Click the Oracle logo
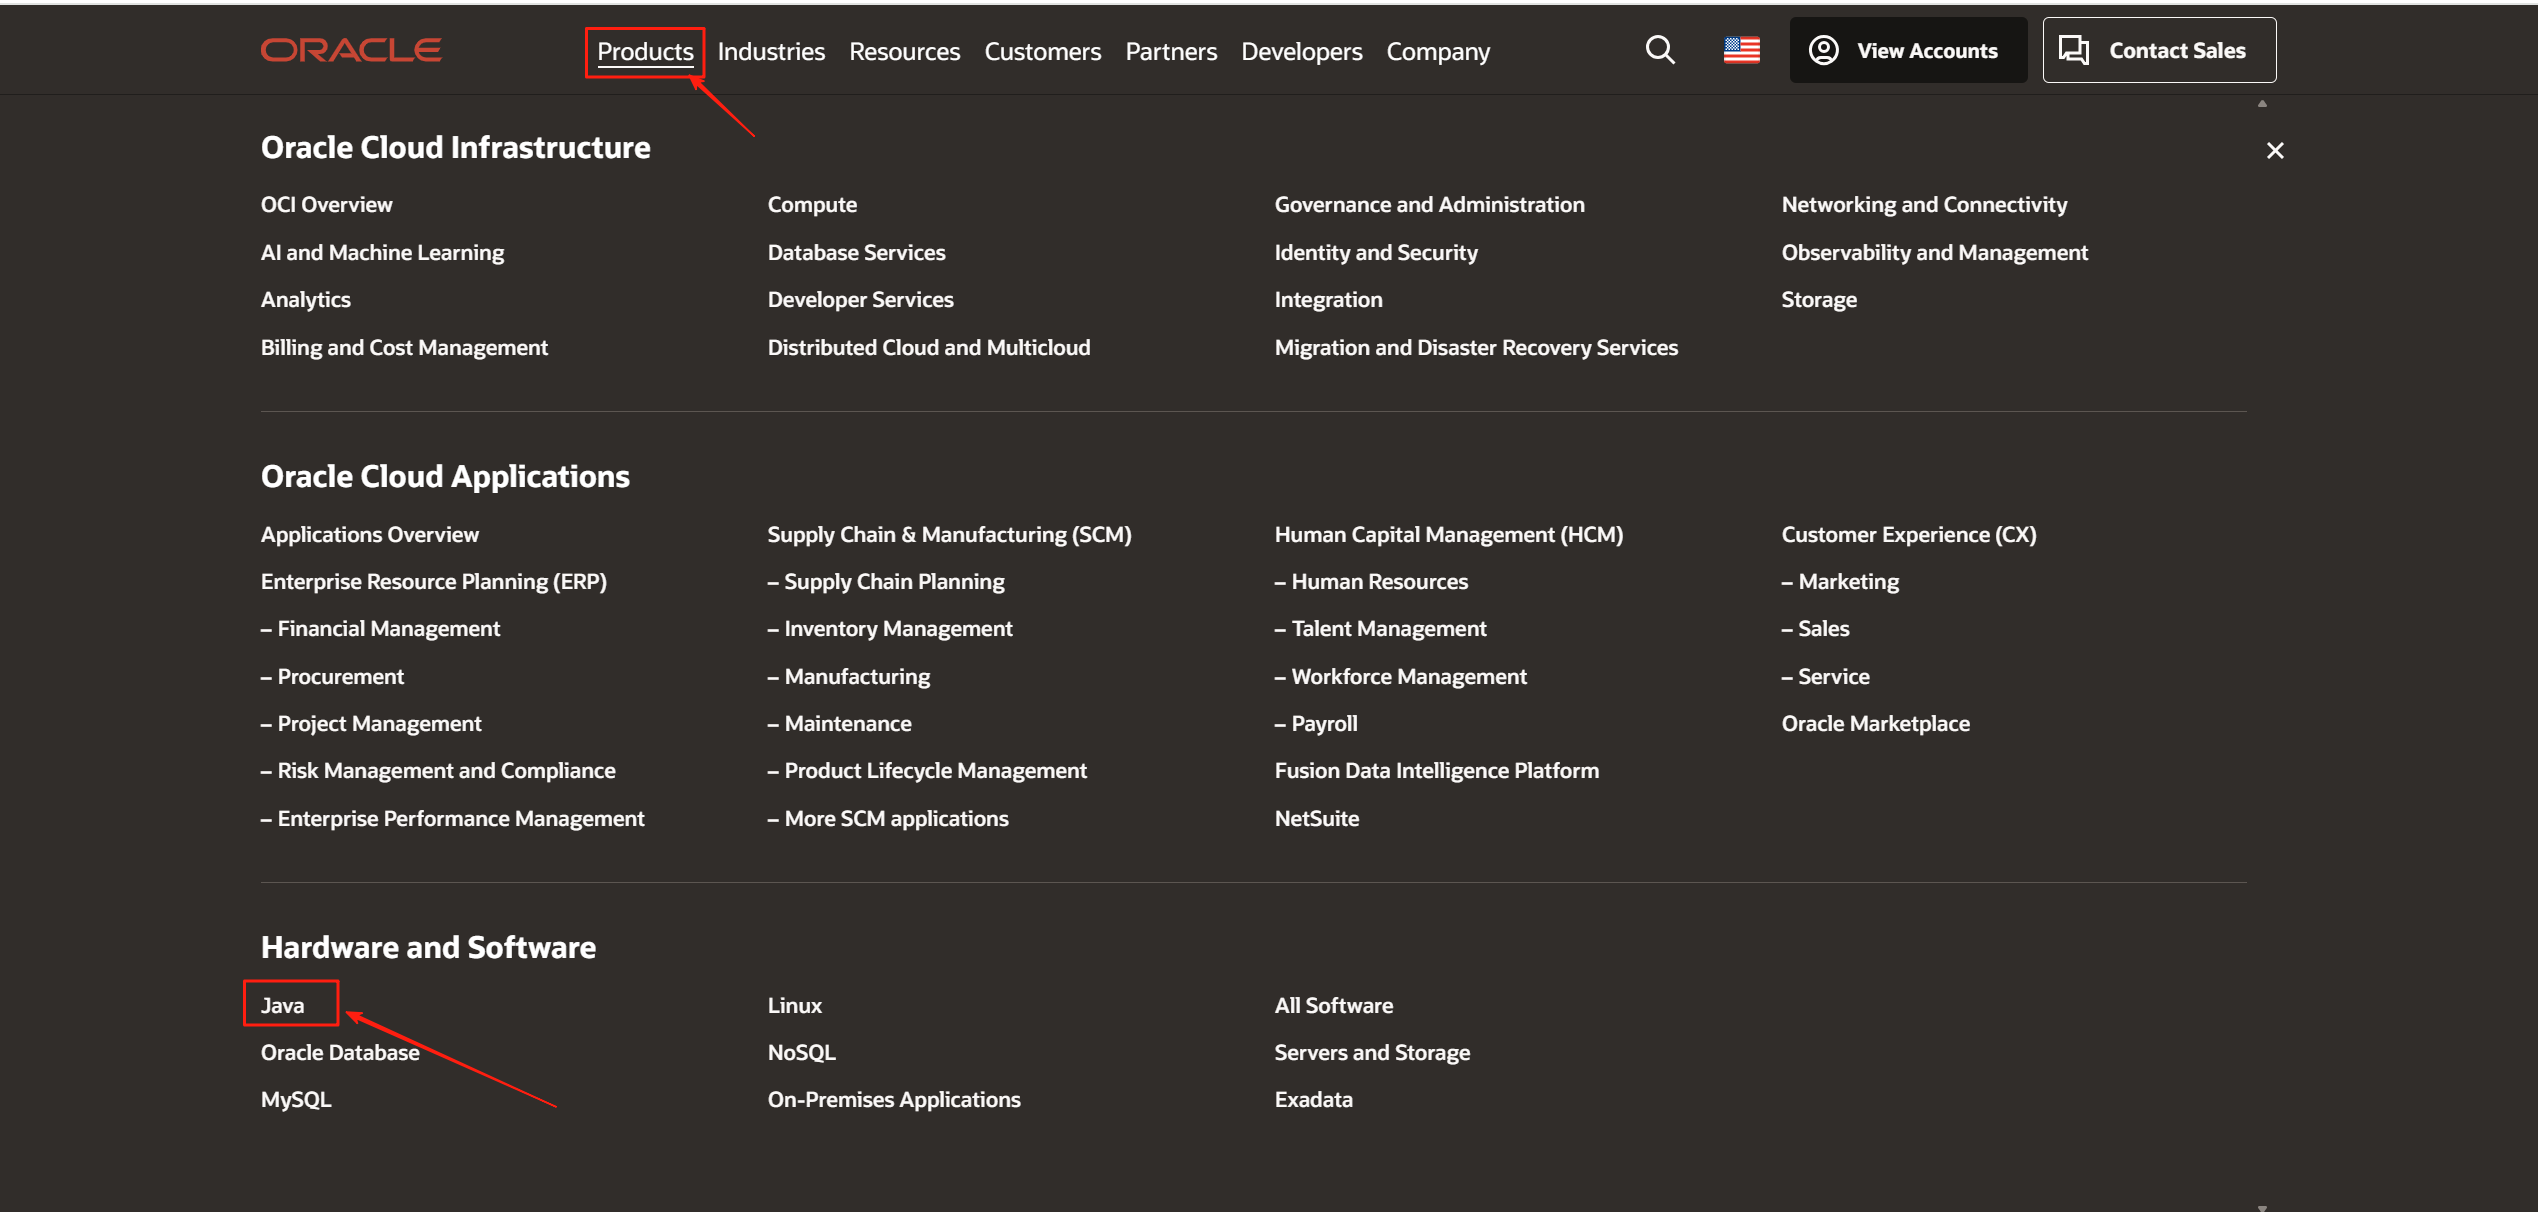Image resolution: width=2538 pixels, height=1212 pixels. coord(351,50)
